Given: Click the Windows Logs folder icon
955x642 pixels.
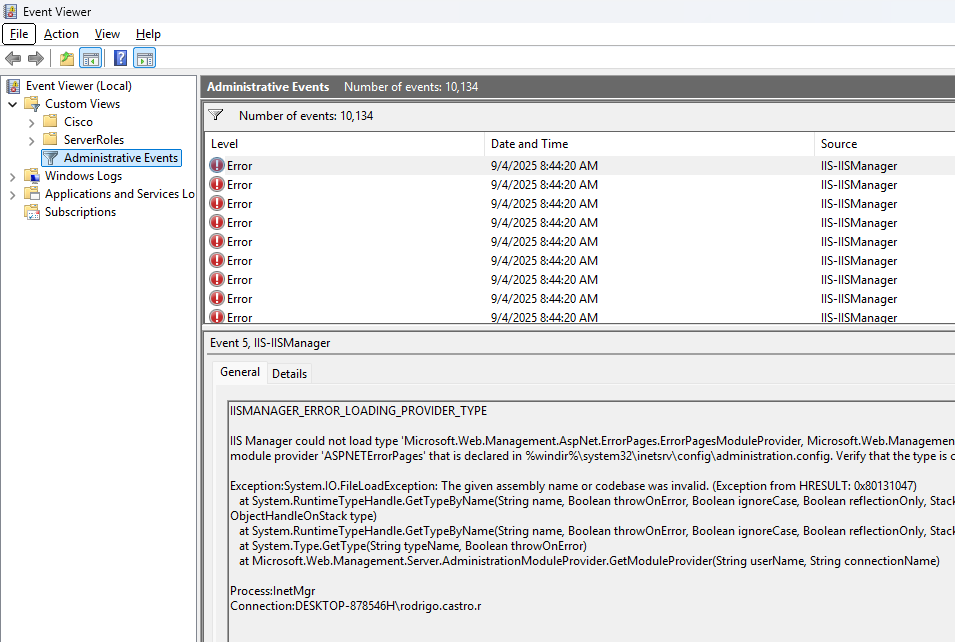Looking at the screenshot, I should tap(32, 175).
